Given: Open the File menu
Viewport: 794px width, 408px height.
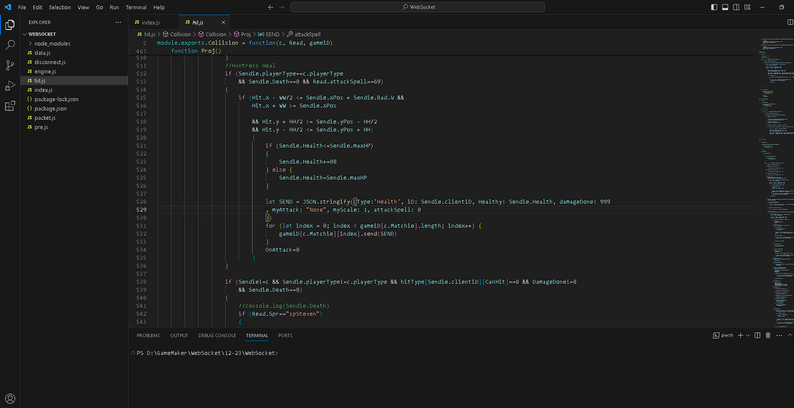Looking at the screenshot, I should point(22,8).
